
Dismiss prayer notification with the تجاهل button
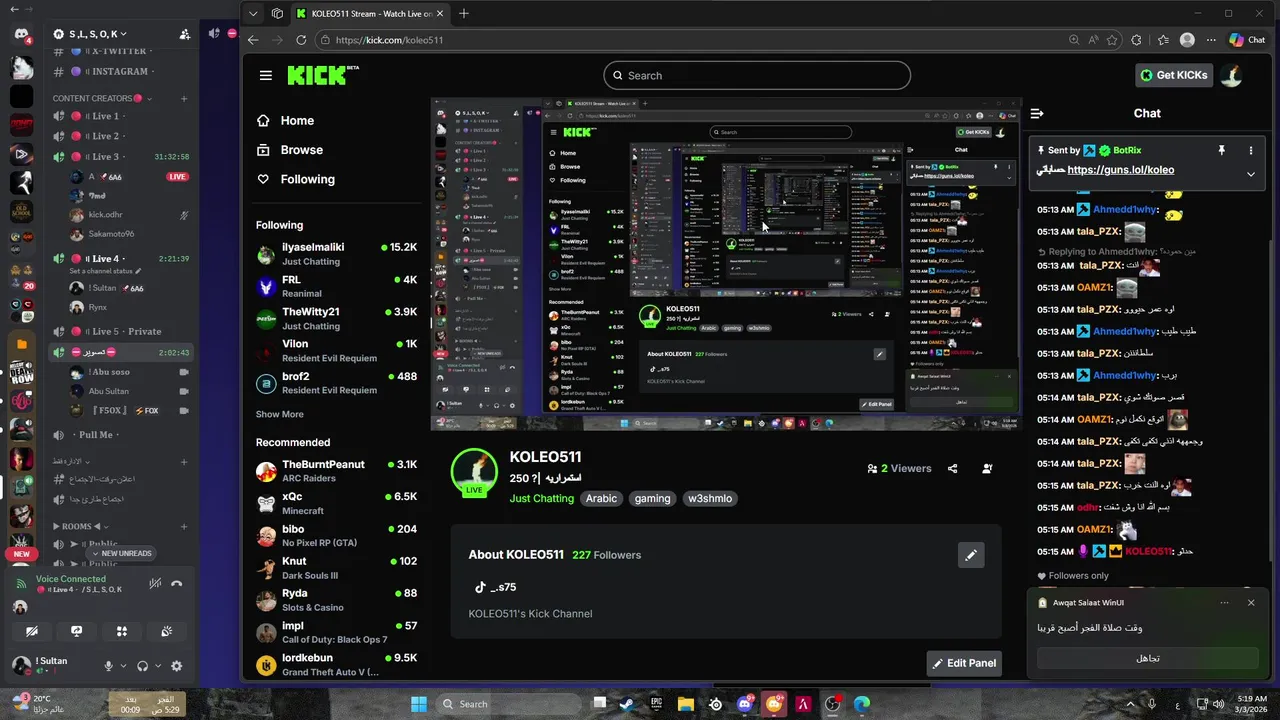(1147, 658)
